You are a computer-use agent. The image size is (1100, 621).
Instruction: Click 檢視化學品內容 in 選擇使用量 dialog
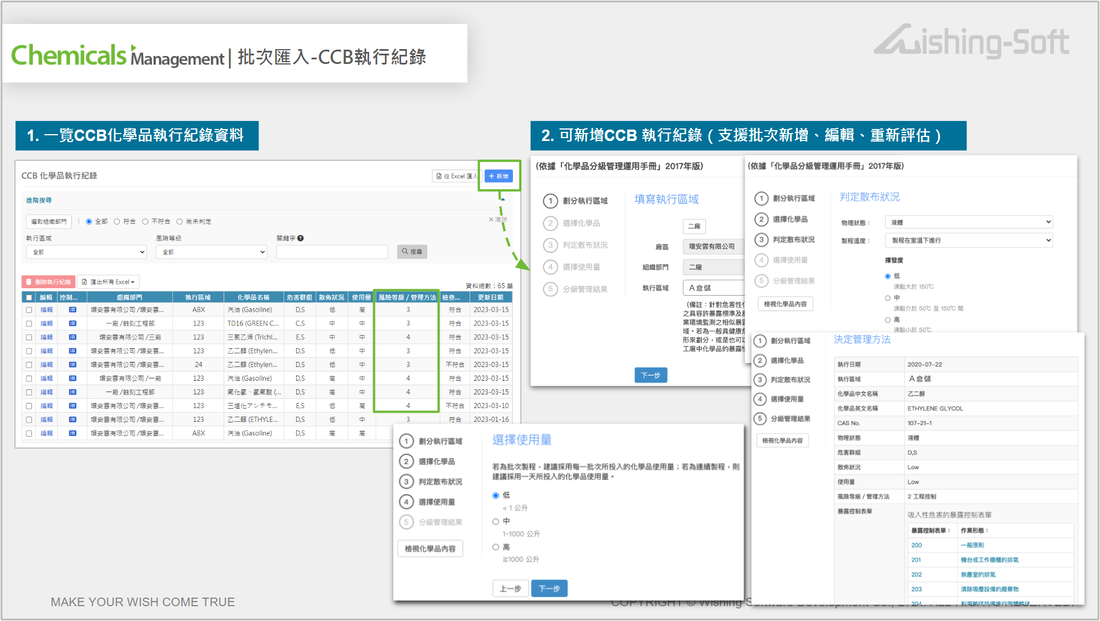click(x=430, y=549)
